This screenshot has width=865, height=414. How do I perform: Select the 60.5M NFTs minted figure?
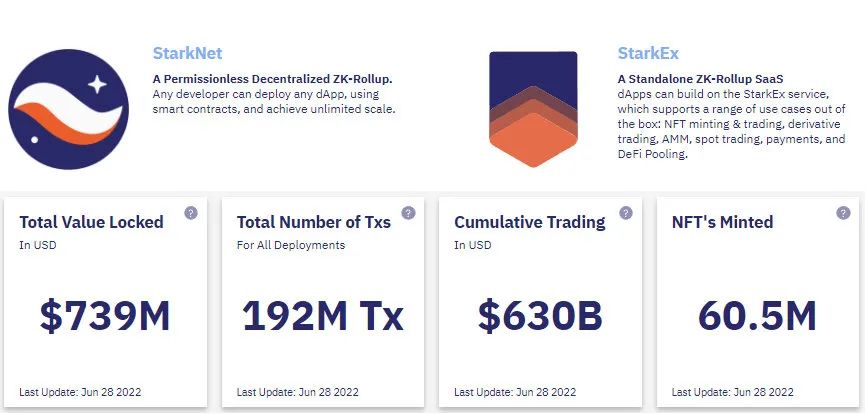point(757,316)
